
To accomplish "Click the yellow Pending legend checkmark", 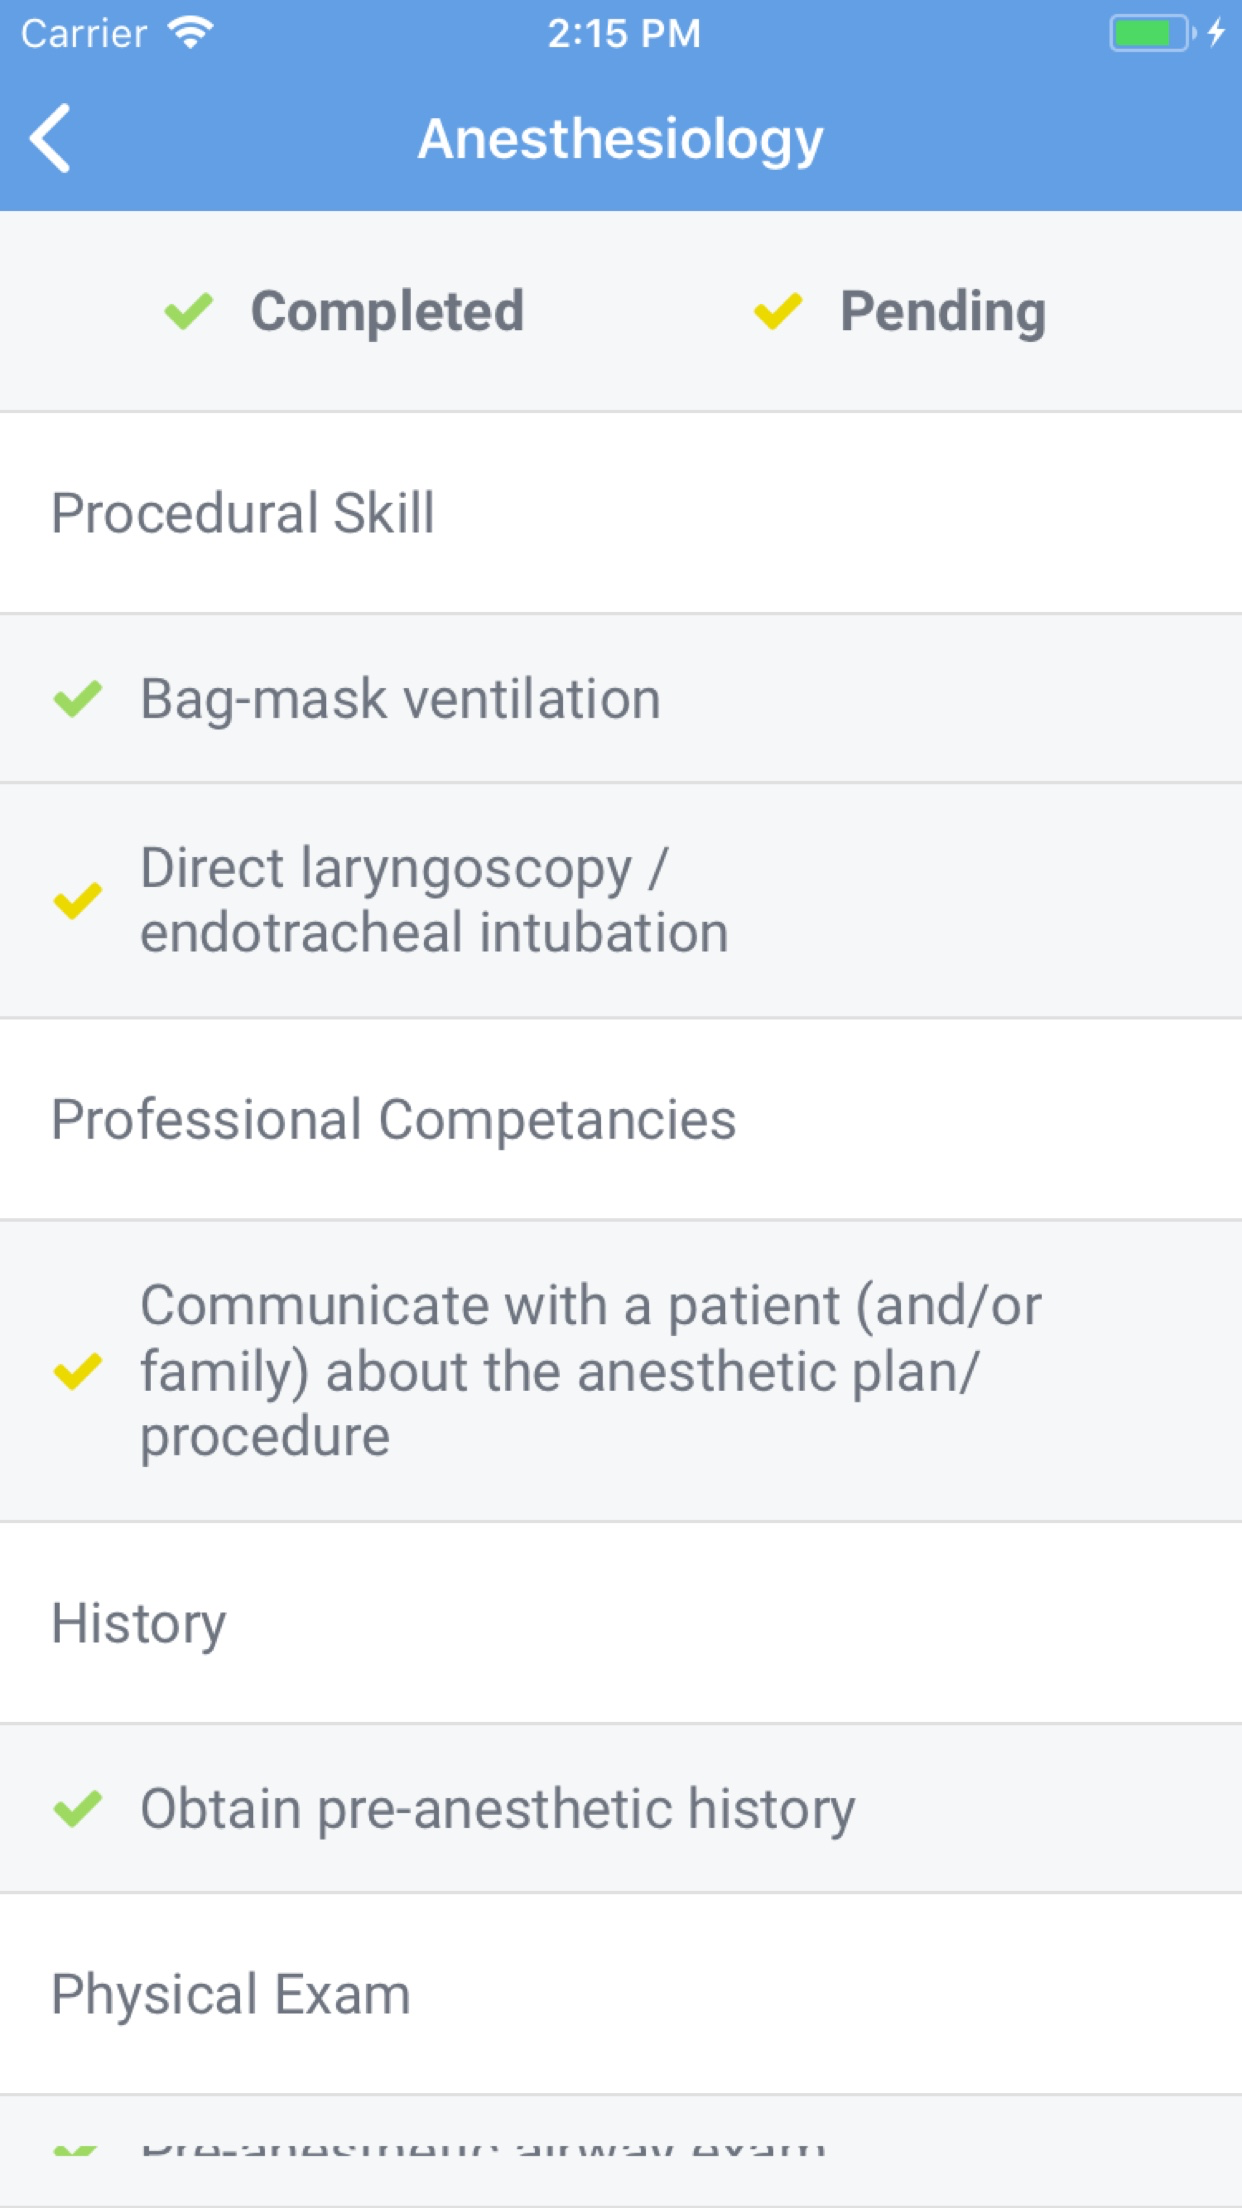I will (778, 311).
